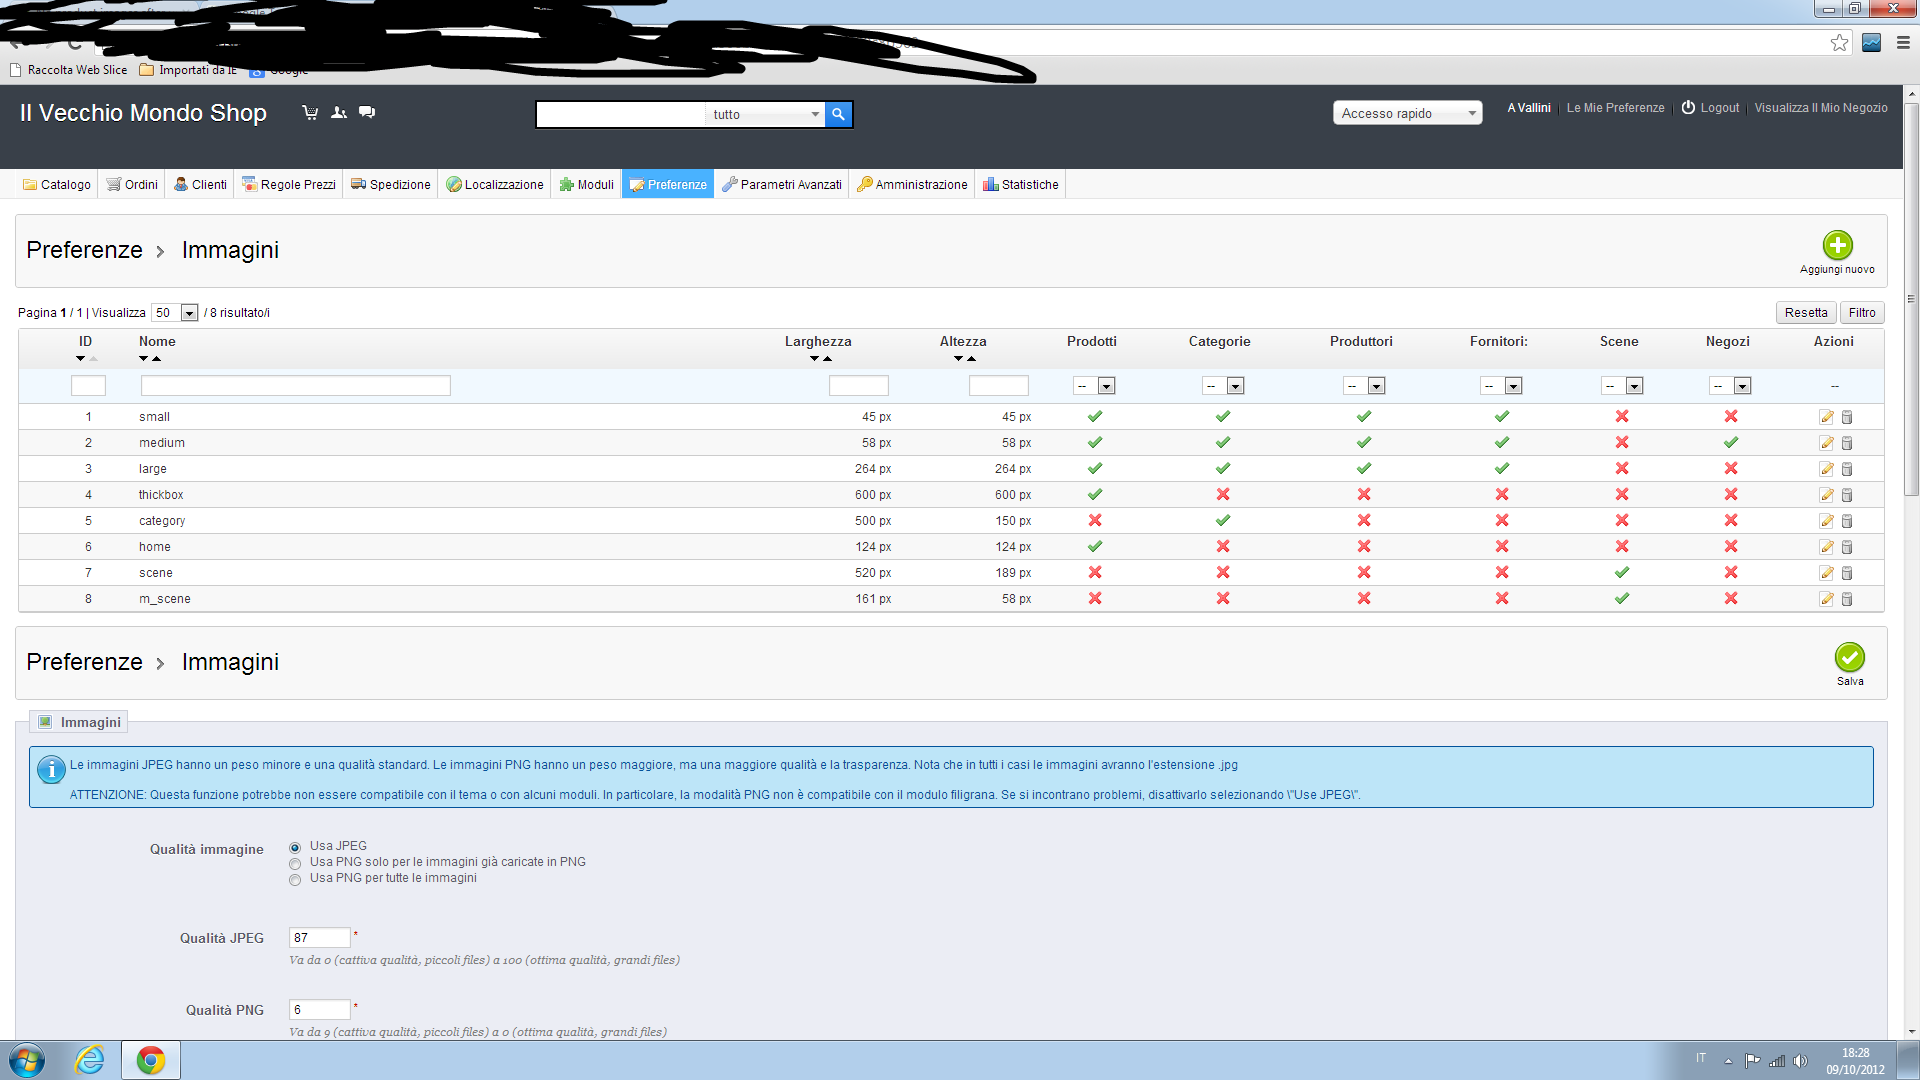
Task: Choose PNG only for already-PNG images option
Action: (x=295, y=864)
